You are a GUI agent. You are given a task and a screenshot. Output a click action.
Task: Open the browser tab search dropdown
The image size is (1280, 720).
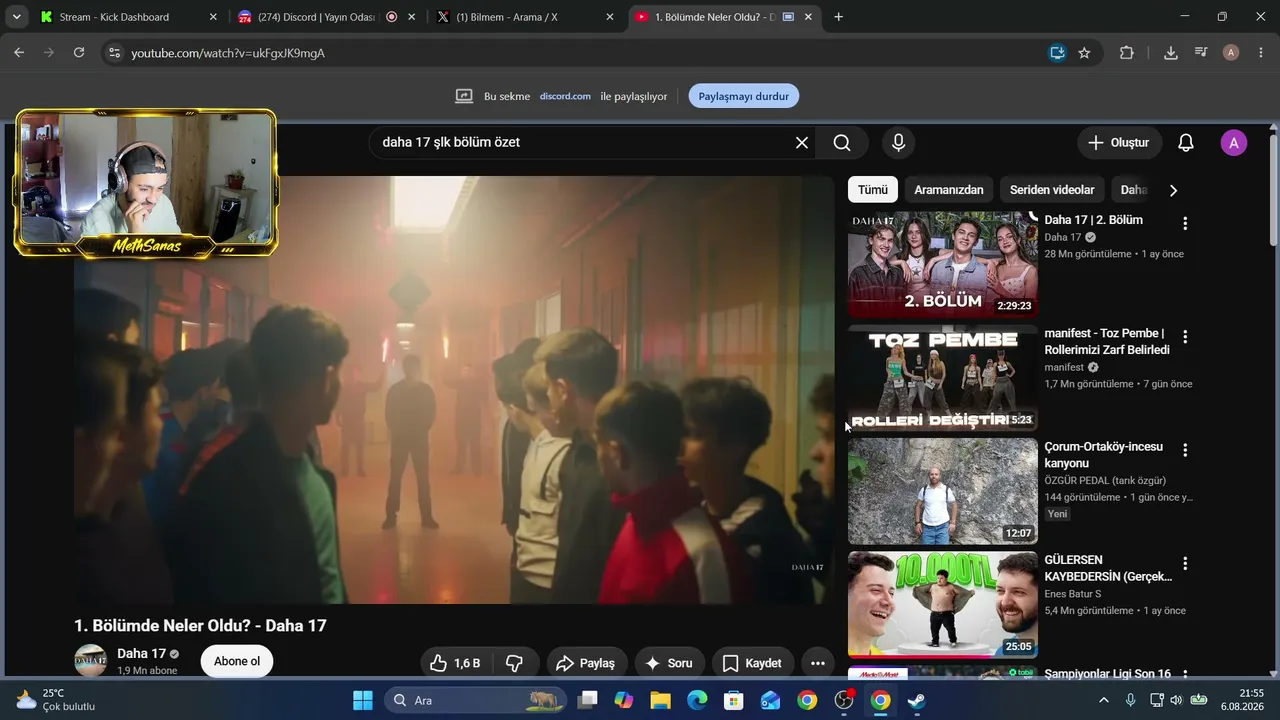[16, 17]
